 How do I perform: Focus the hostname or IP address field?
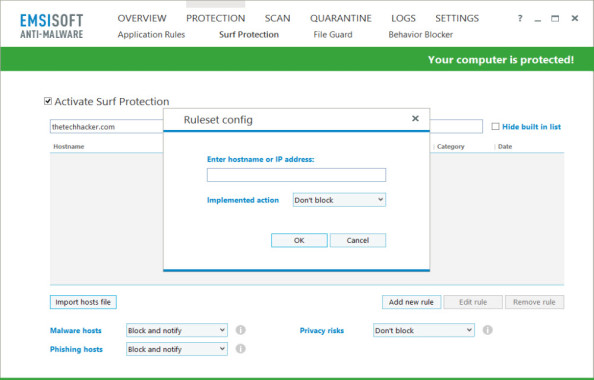296,175
